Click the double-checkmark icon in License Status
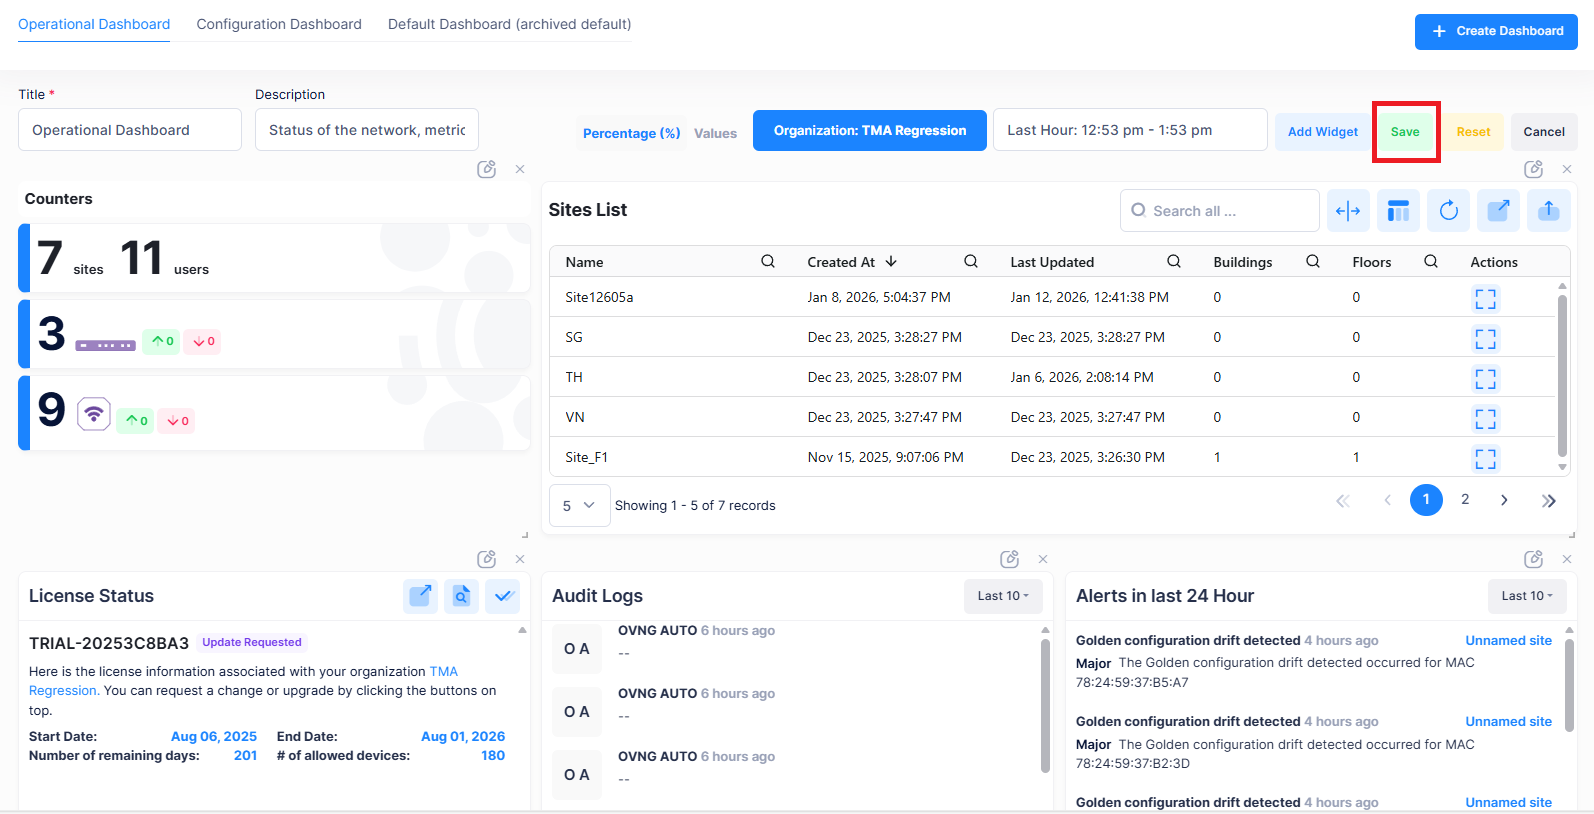This screenshot has height=814, width=1594. [x=502, y=596]
